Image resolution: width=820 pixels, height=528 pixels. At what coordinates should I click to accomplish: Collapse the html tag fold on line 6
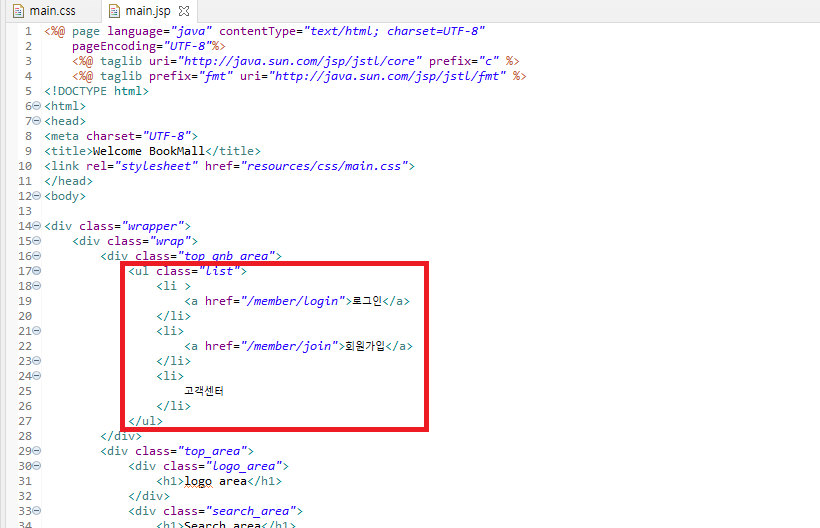(x=37, y=106)
